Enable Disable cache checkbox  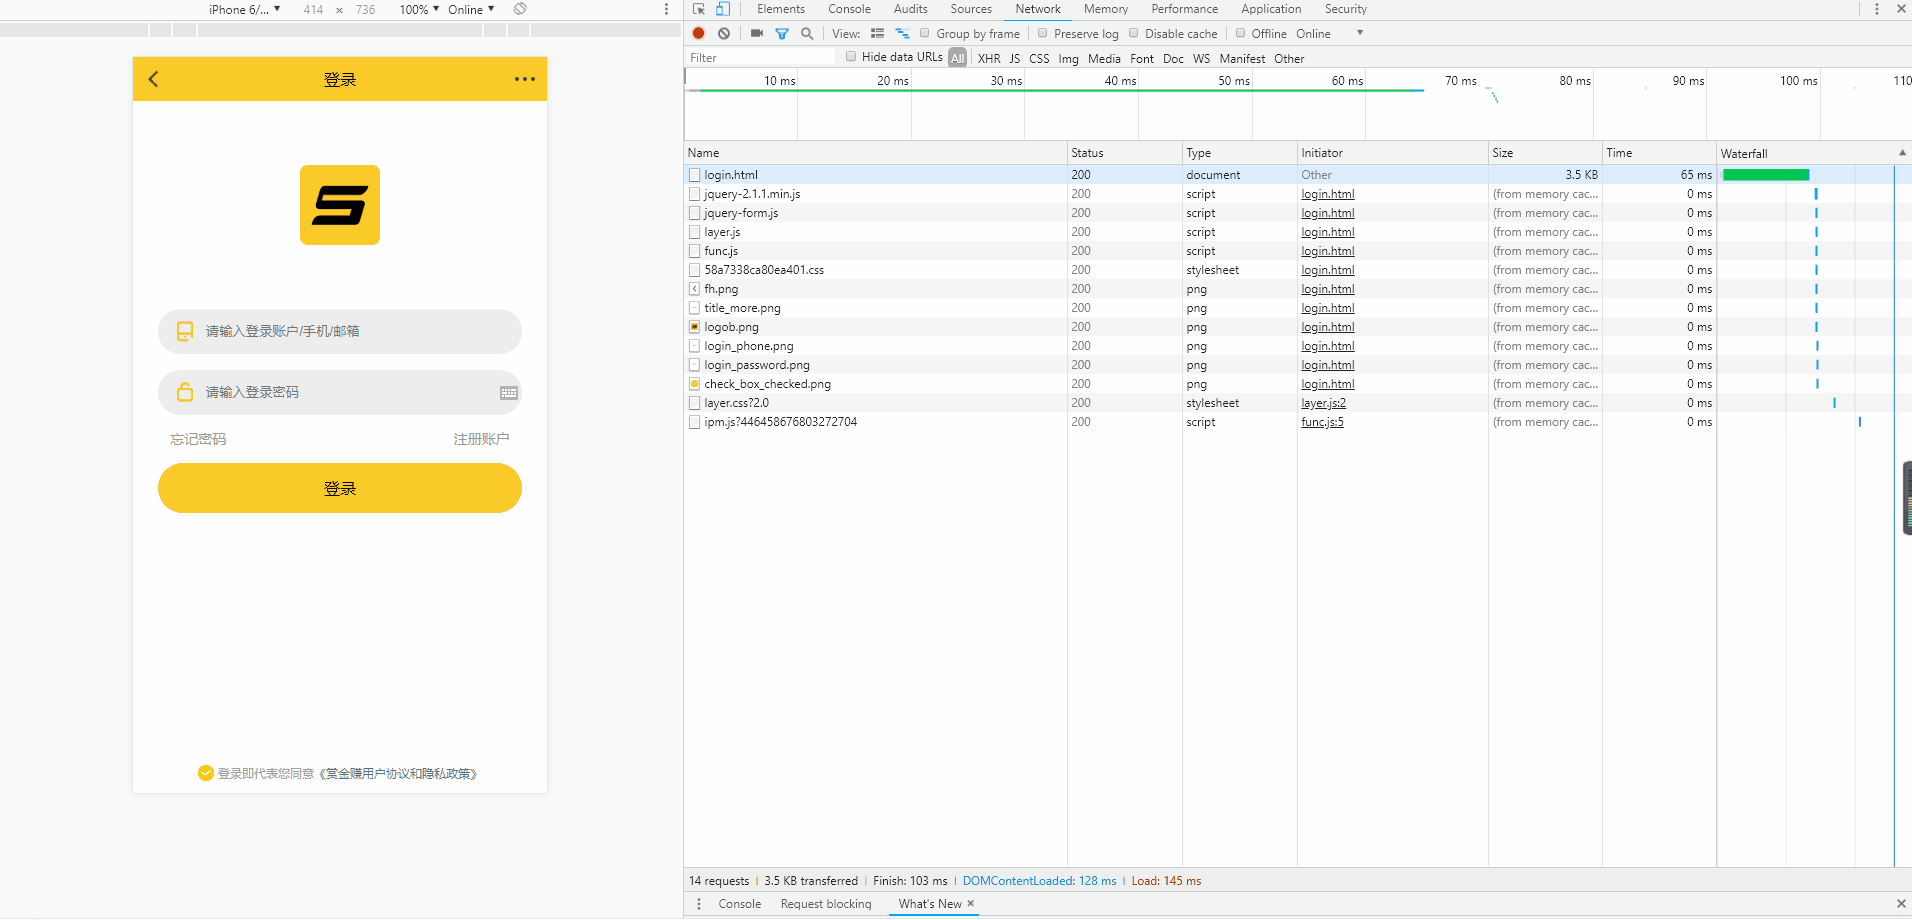(1134, 33)
